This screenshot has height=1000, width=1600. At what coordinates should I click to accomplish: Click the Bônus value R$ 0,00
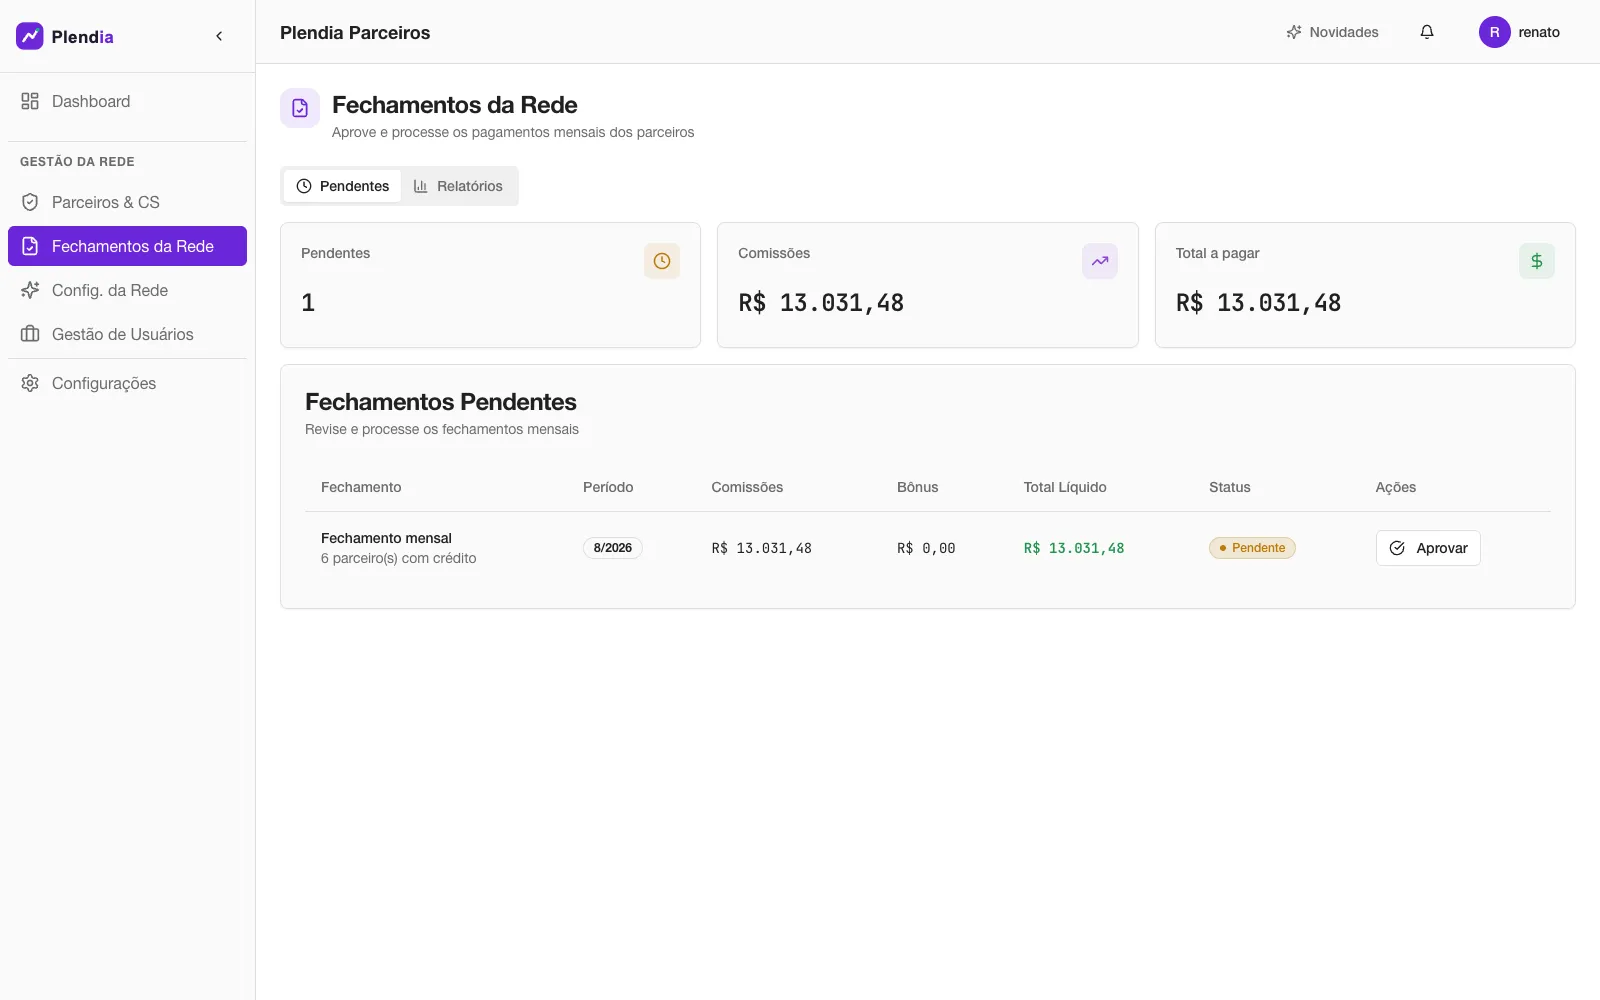926,548
